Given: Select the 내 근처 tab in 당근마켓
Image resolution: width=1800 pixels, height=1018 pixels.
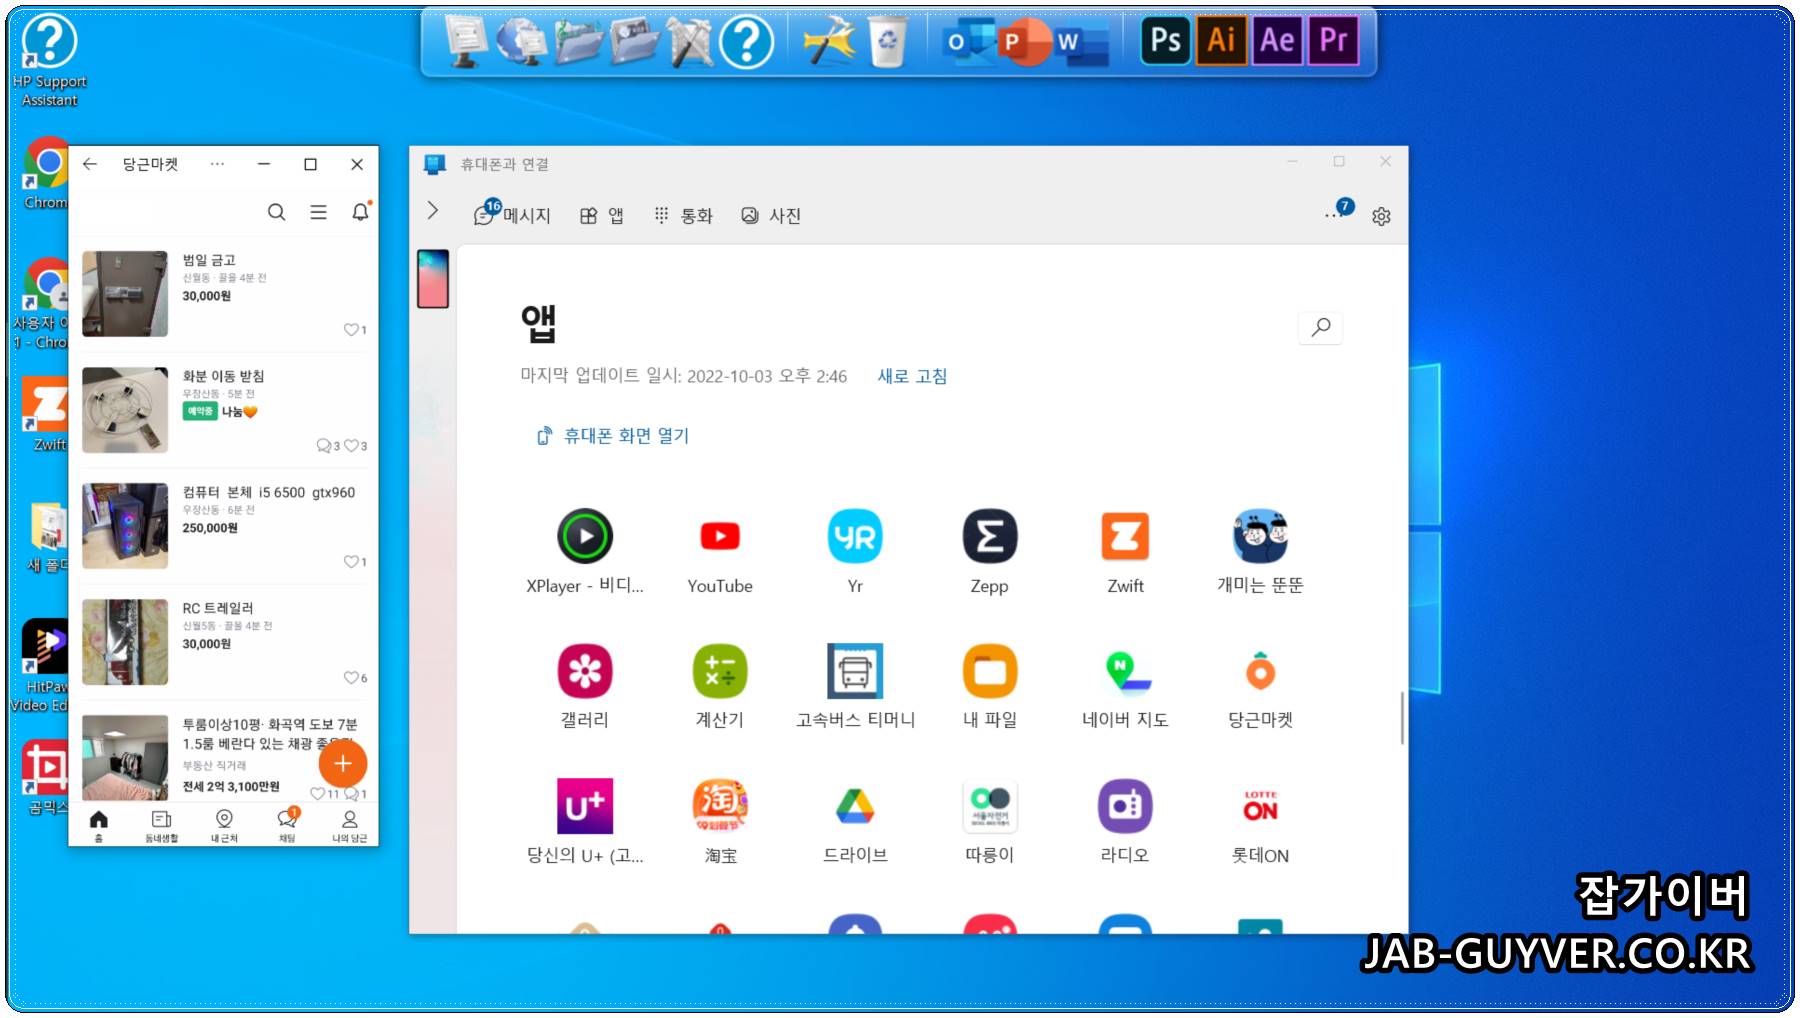Looking at the screenshot, I should point(224,825).
